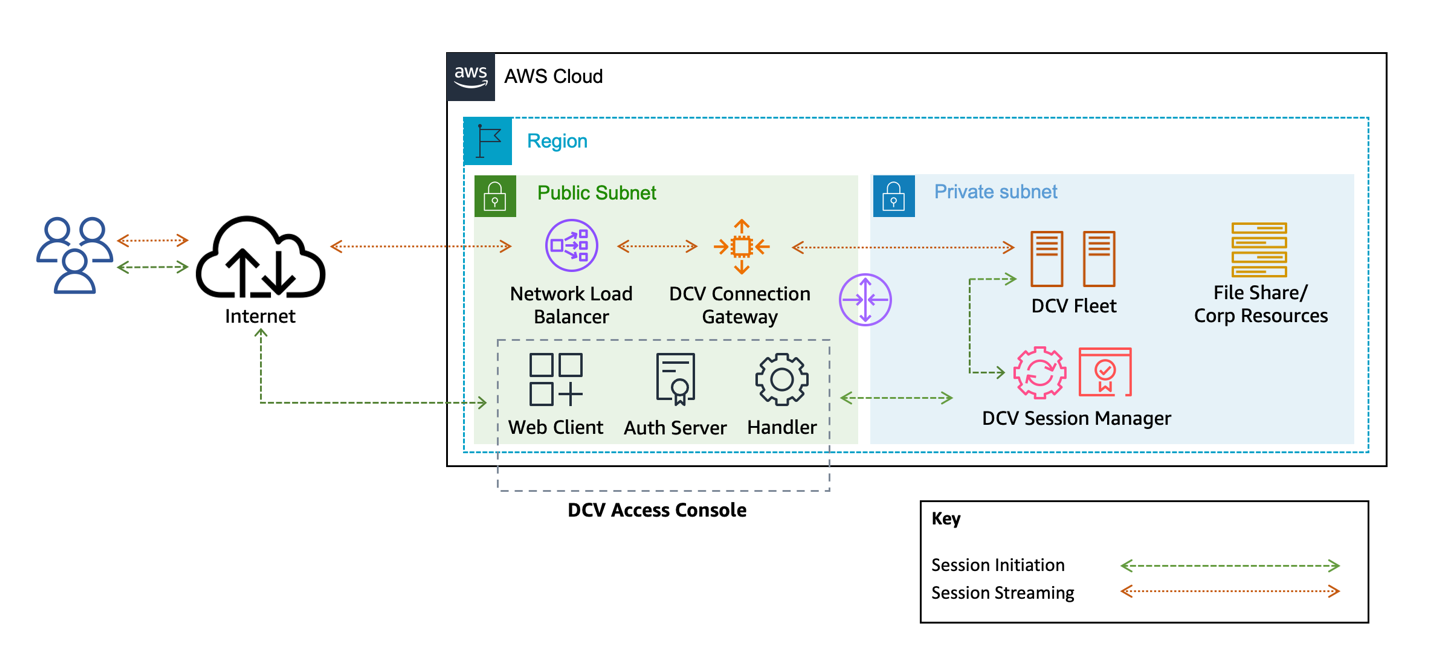
Task: Click the purple router icon between subnets
Action: click(867, 298)
